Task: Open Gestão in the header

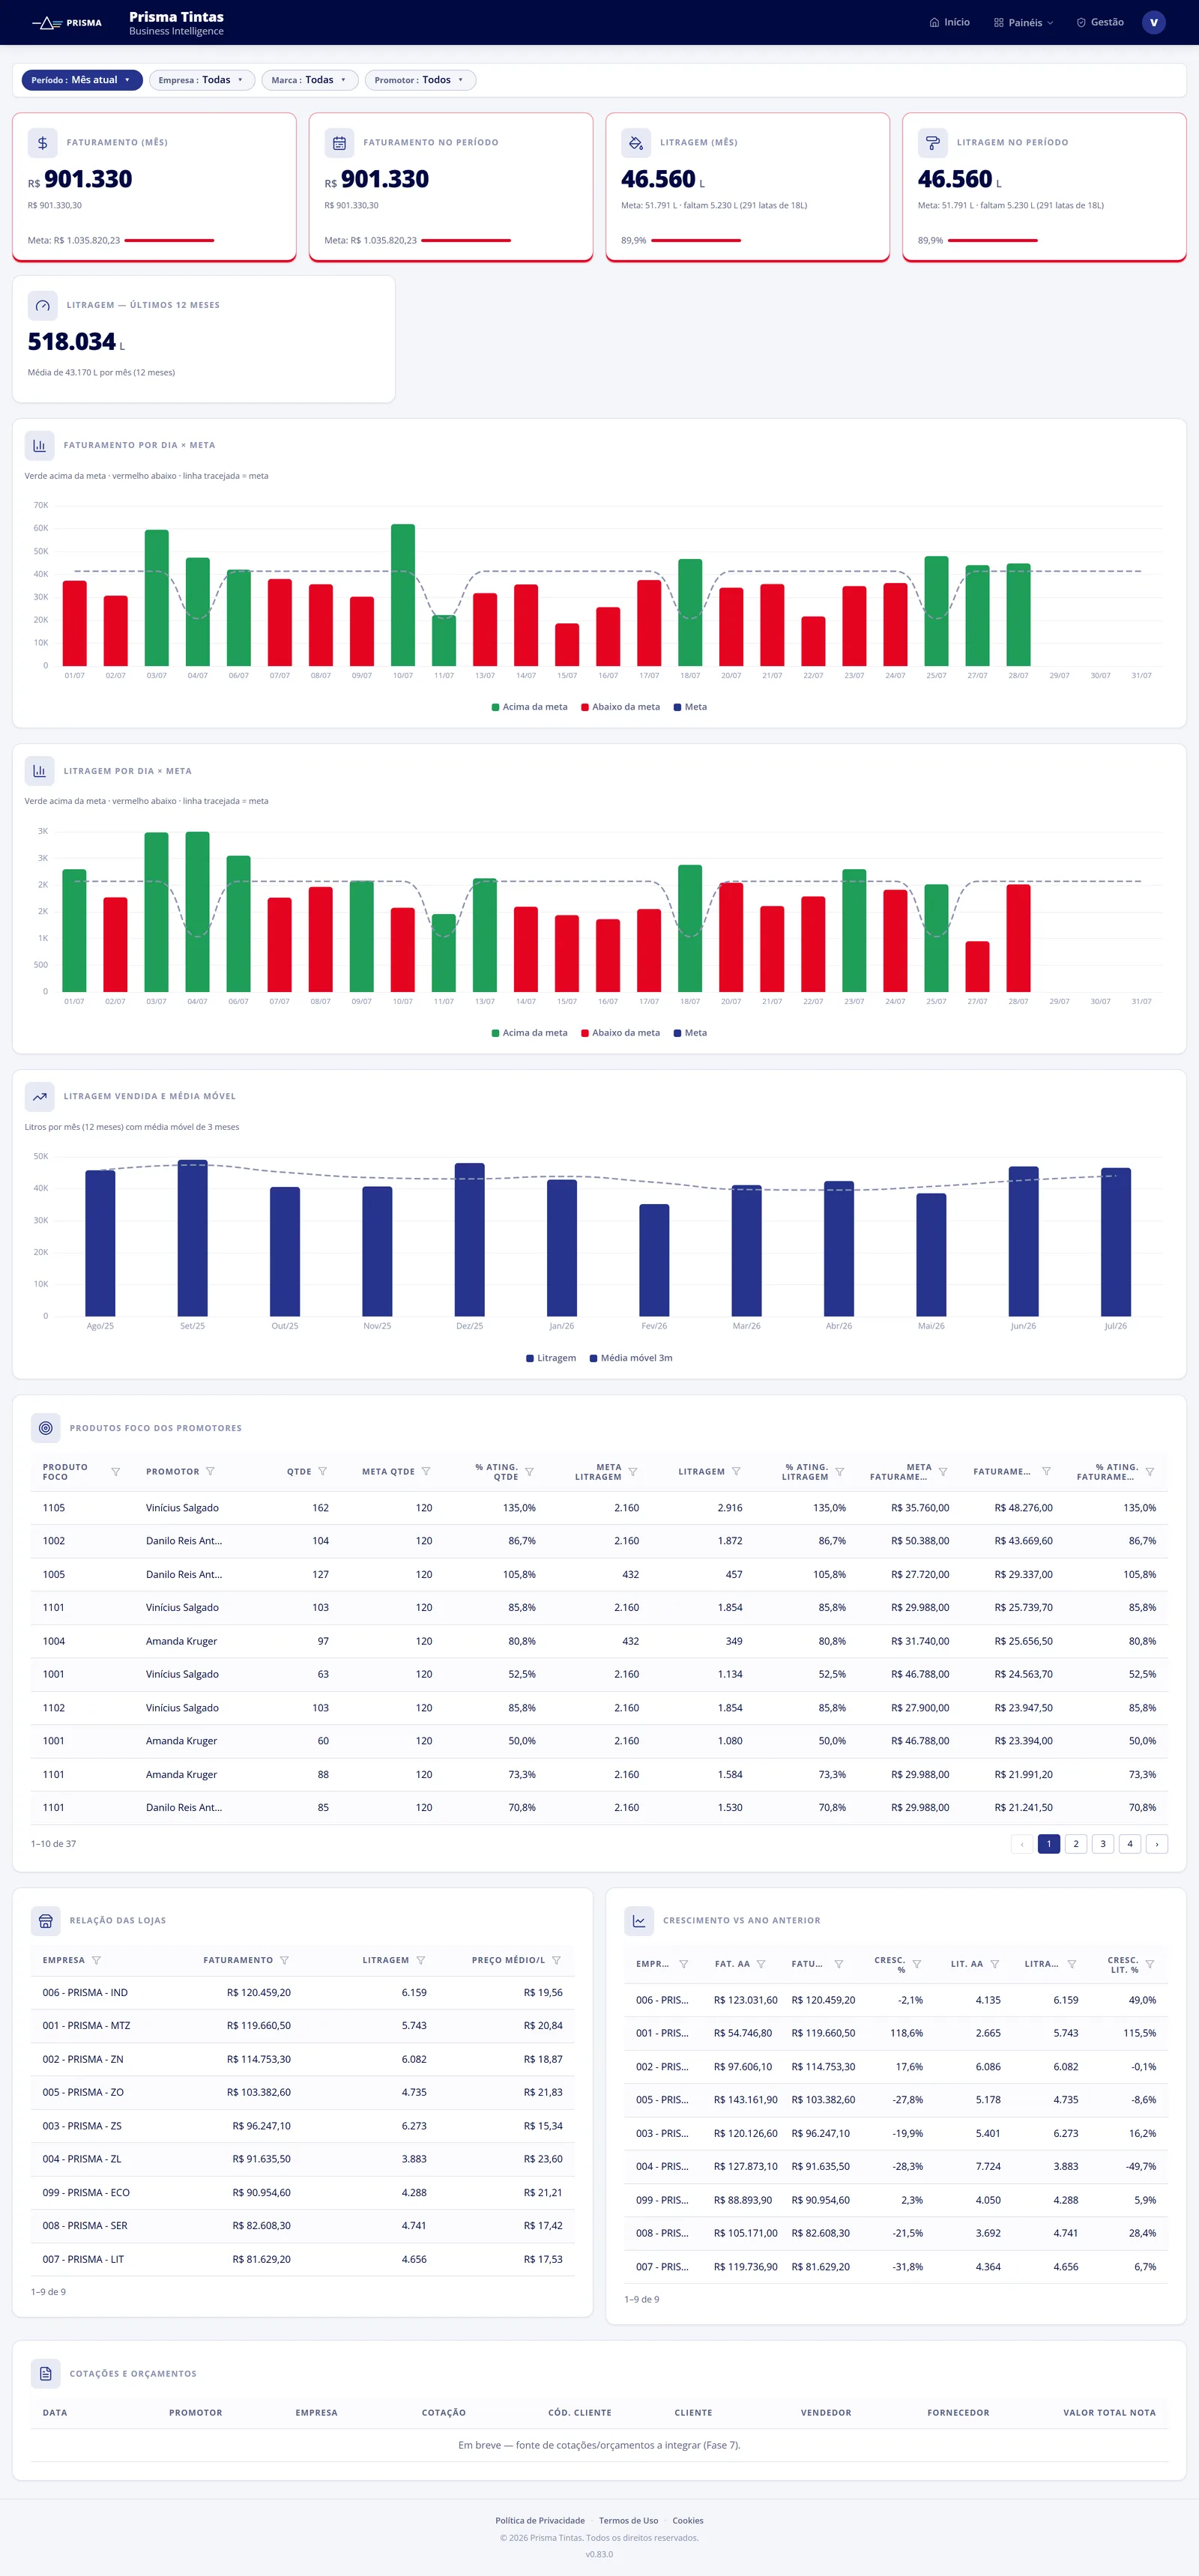Action: point(1100,22)
